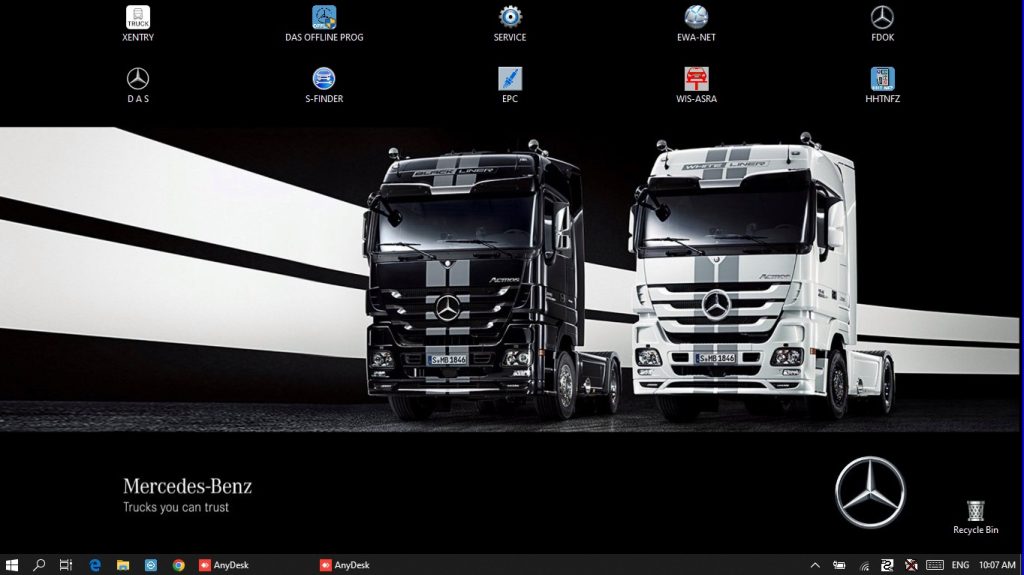Screen dimensions: 1024x575
Task: Open the Windows Start menu
Action: [x=12, y=565]
